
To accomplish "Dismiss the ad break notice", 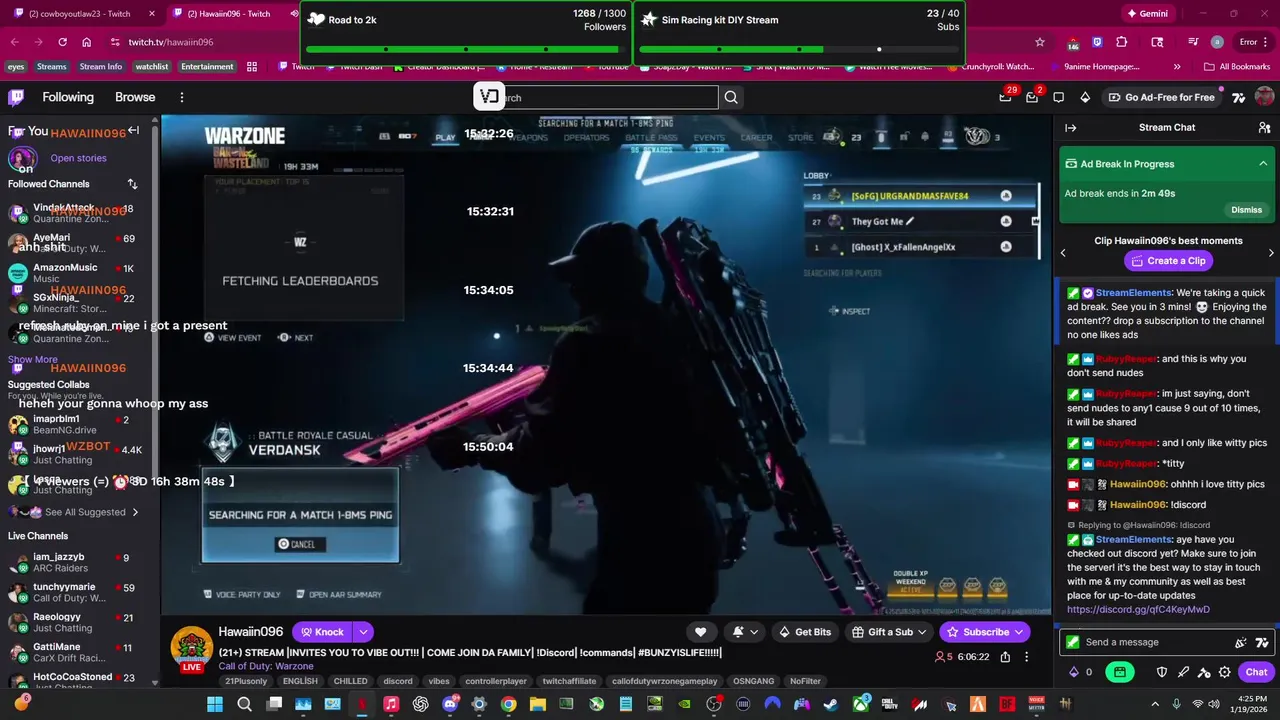I will [1246, 210].
